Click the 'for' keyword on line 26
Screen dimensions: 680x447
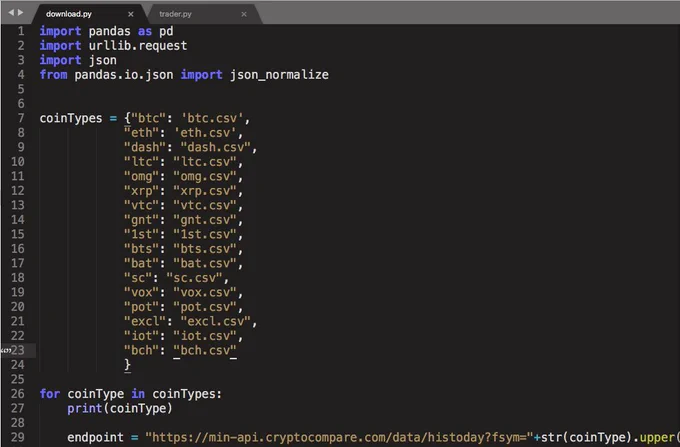point(50,394)
